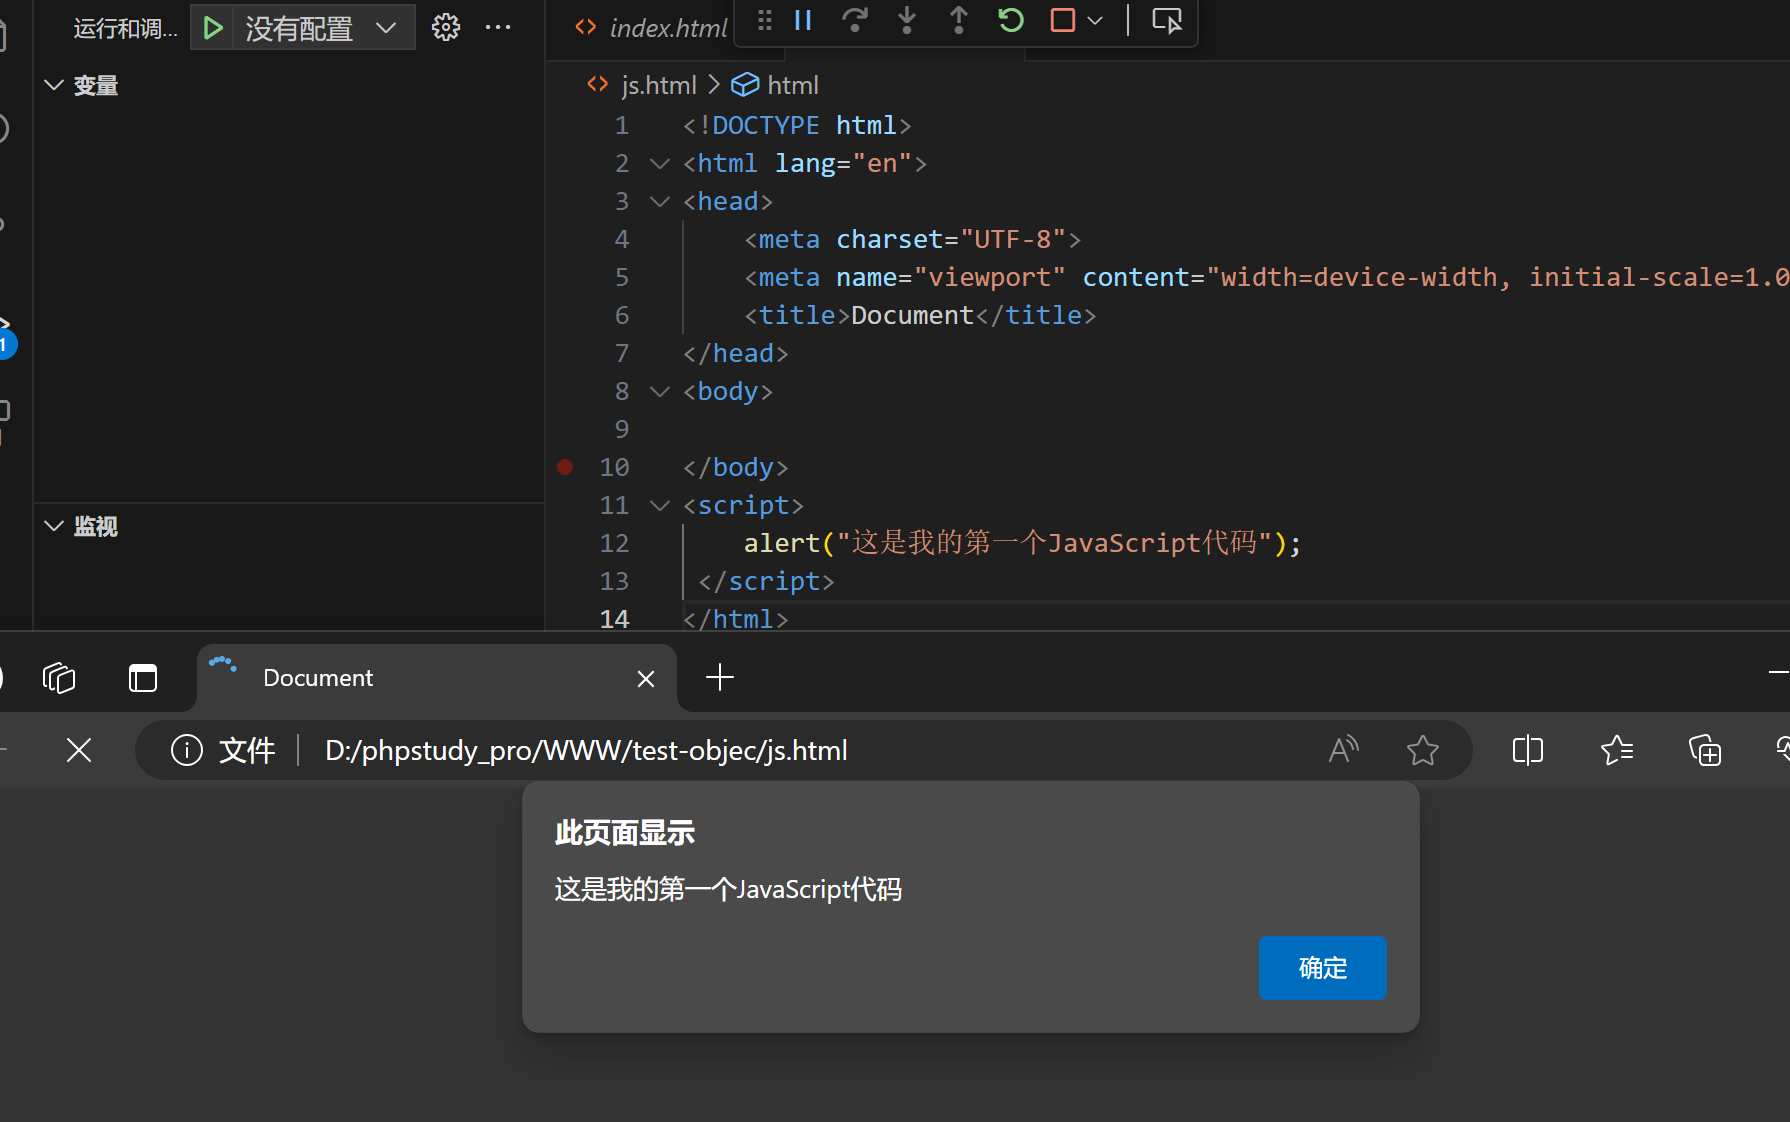Open the 没有配置 configuration dropdown

pos(323,28)
